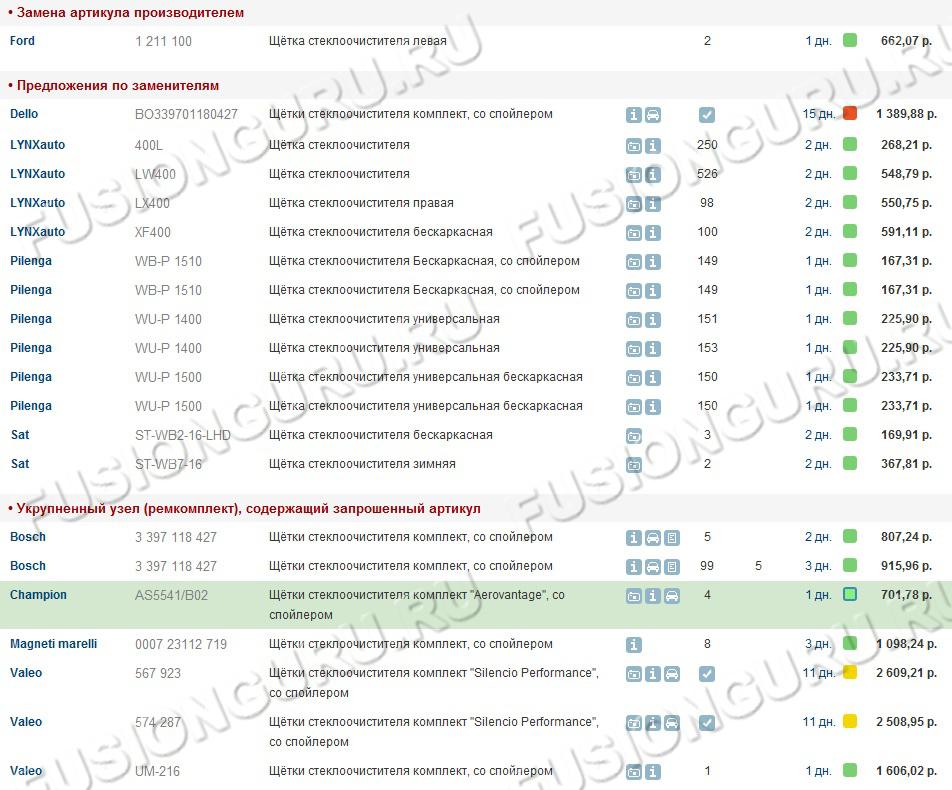Click price 1 606,02 р.
952x790 pixels.
coord(906,771)
